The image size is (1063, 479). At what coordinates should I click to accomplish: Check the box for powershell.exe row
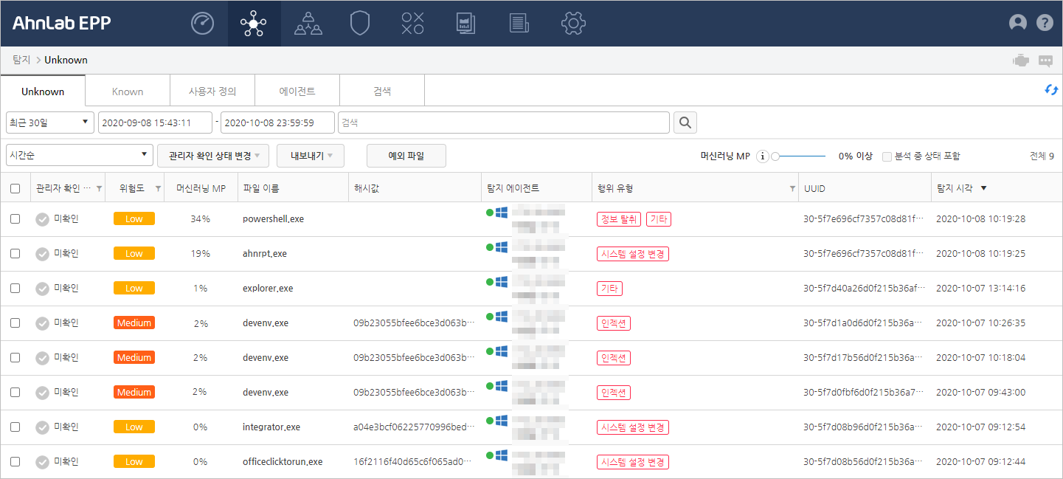tap(15, 219)
